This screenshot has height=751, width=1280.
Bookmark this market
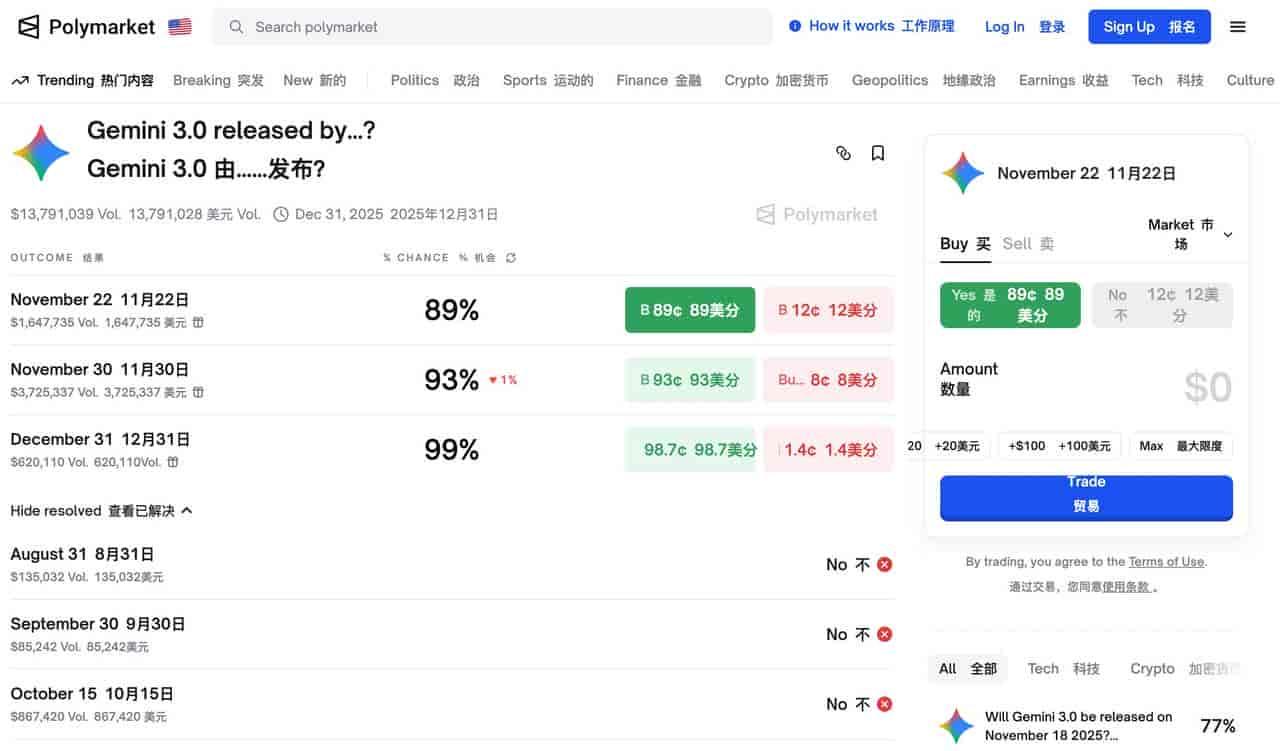[878, 153]
